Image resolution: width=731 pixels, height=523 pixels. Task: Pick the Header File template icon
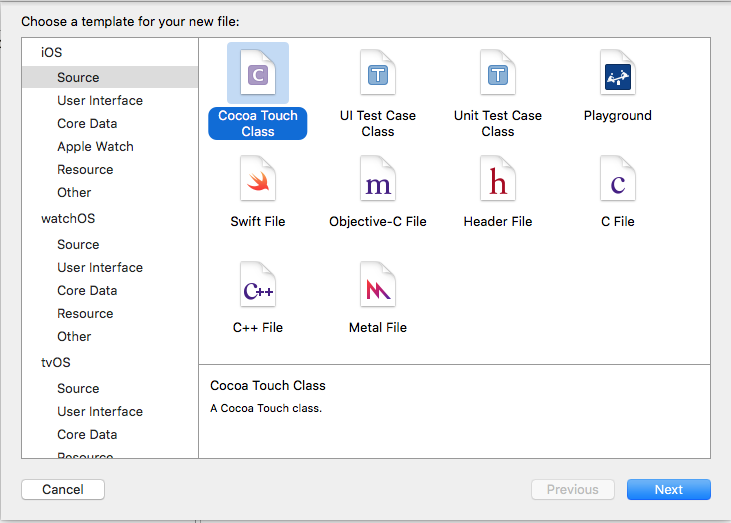pos(498,180)
